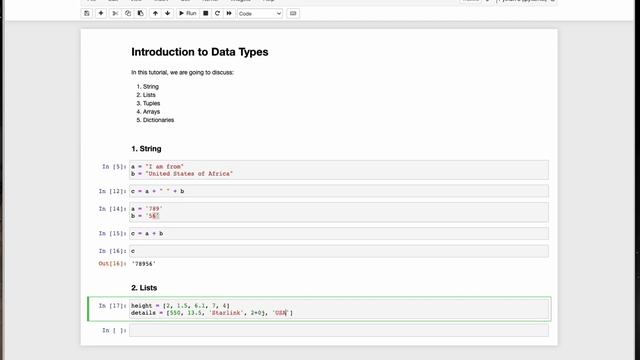
Task: Move selected cell up with arrow icon
Action: point(155,13)
